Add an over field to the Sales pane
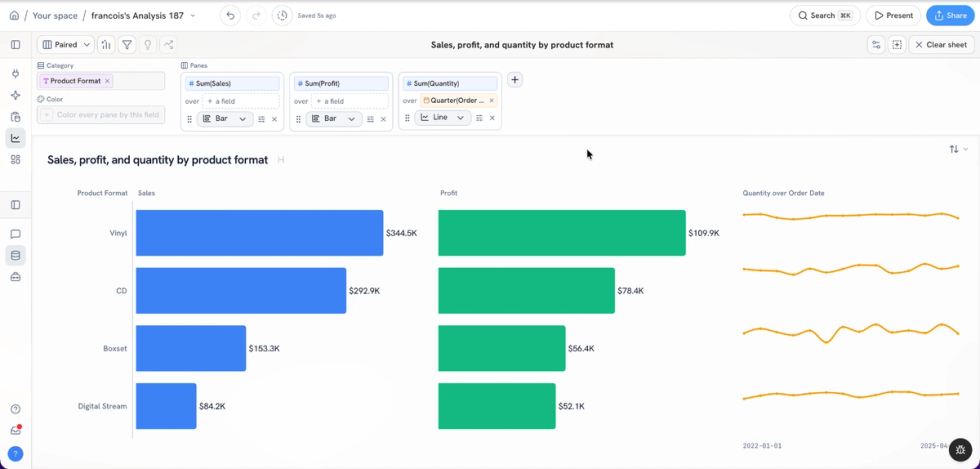 (241, 101)
